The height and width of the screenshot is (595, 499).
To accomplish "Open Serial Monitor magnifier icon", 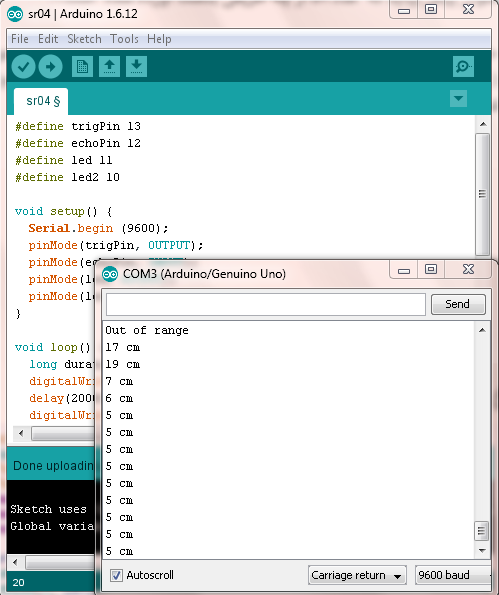I will coord(463,67).
